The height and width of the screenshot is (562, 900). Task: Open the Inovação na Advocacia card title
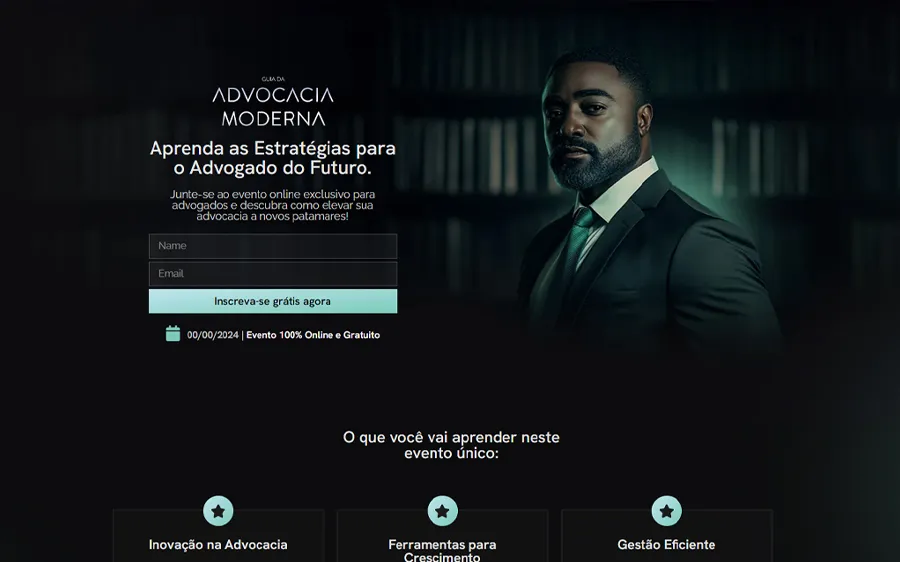(x=218, y=545)
